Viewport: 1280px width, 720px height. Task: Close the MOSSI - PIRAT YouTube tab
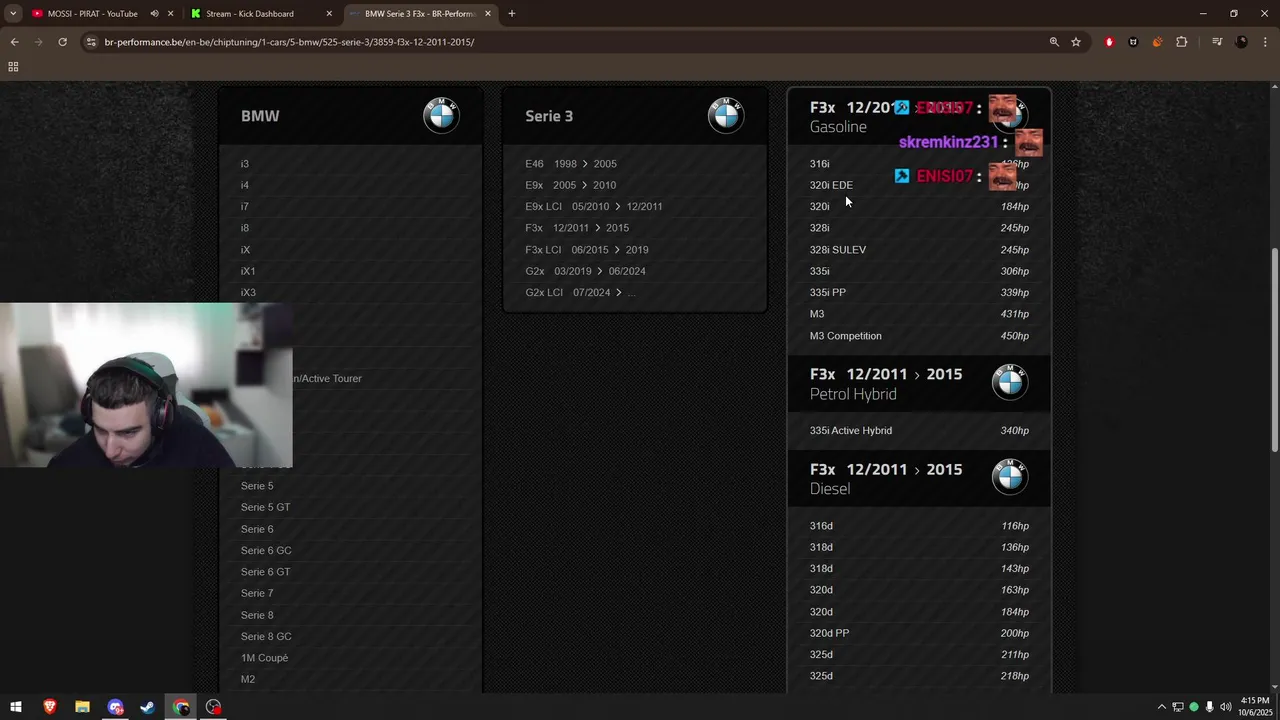point(171,14)
